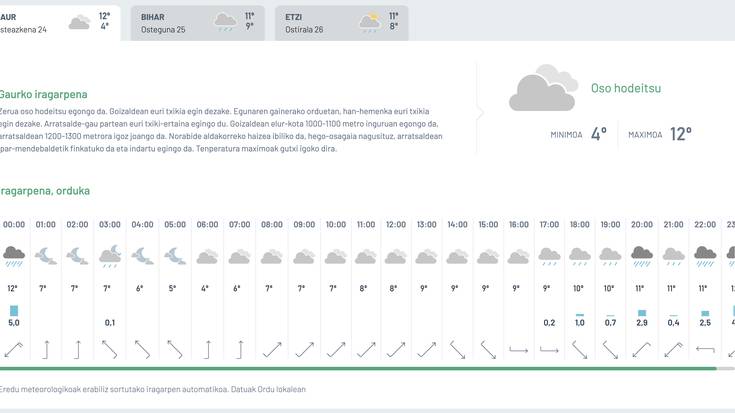Click the 06:00 cloudy icon
735x413 pixels.
coord(207,256)
